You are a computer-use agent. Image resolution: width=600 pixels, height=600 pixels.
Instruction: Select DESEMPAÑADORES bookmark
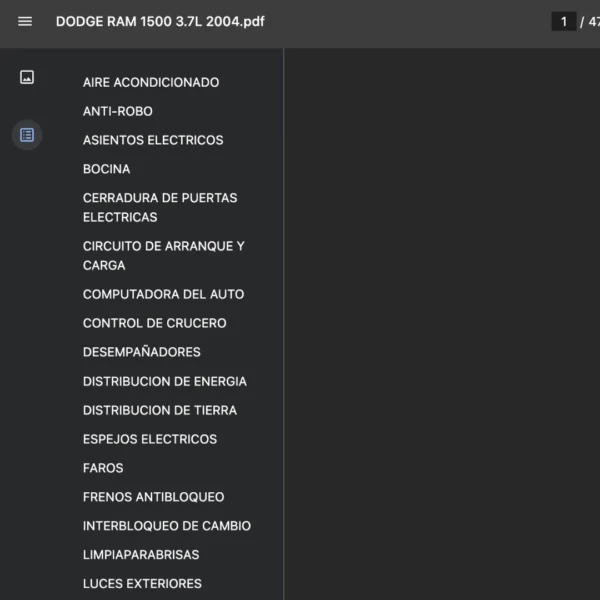click(142, 352)
